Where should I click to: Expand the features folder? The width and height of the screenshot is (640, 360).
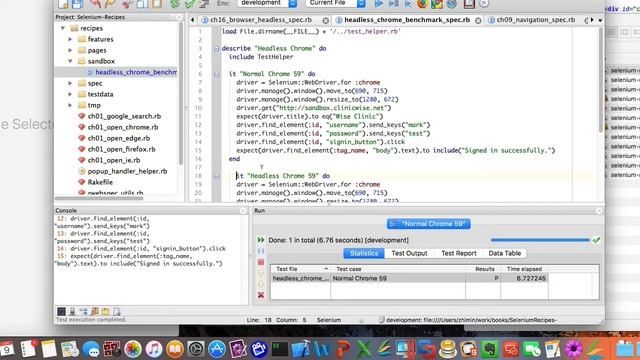70,39
